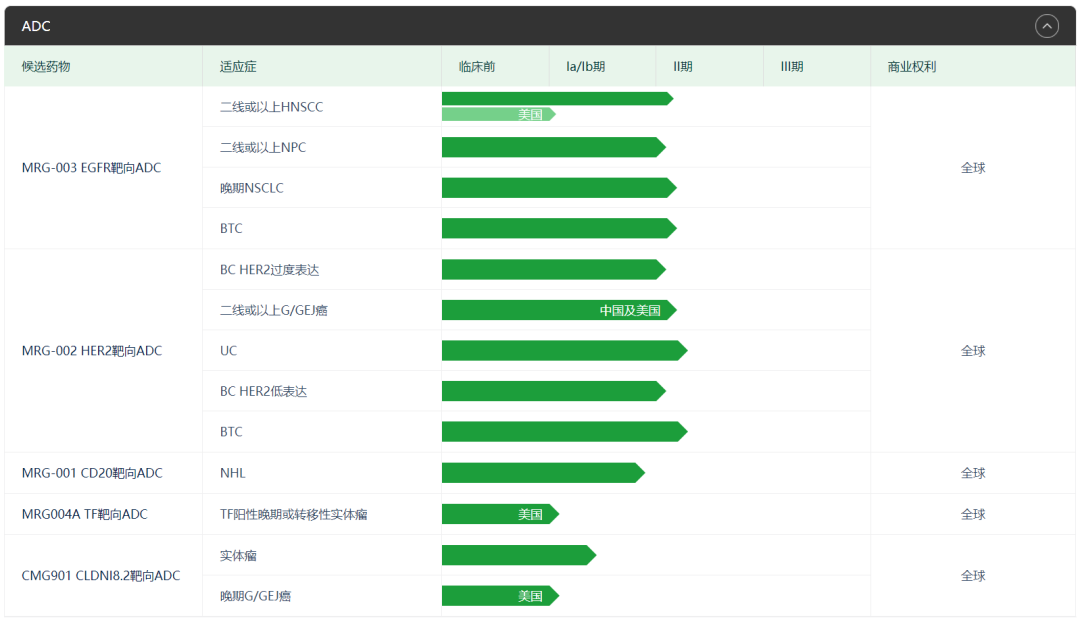1080x620 pixels.
Task: Click the BTC indication under MRG-003
Action: tap(231, 229)
